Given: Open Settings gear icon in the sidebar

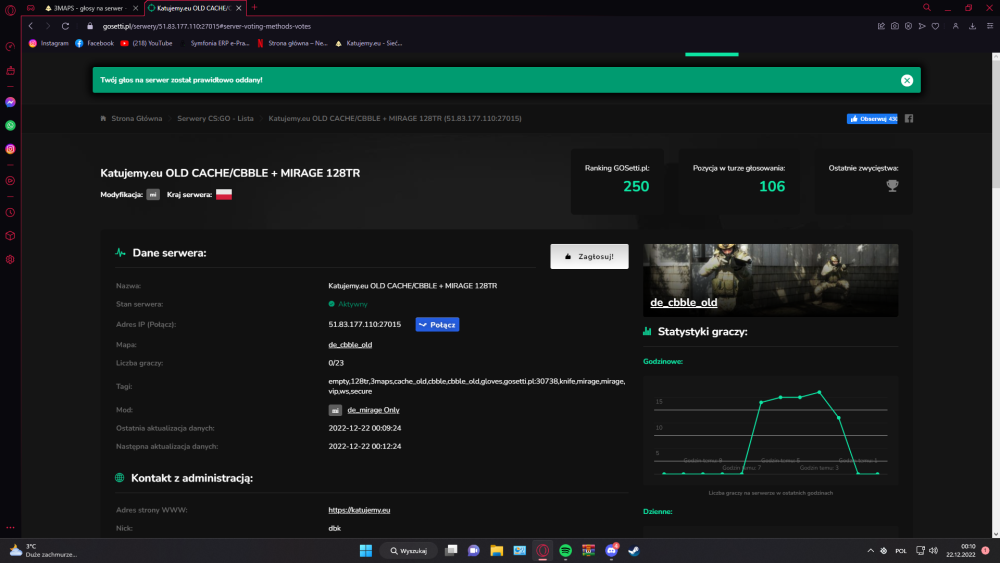Looking at the screenshot, I should coord(10,260).
